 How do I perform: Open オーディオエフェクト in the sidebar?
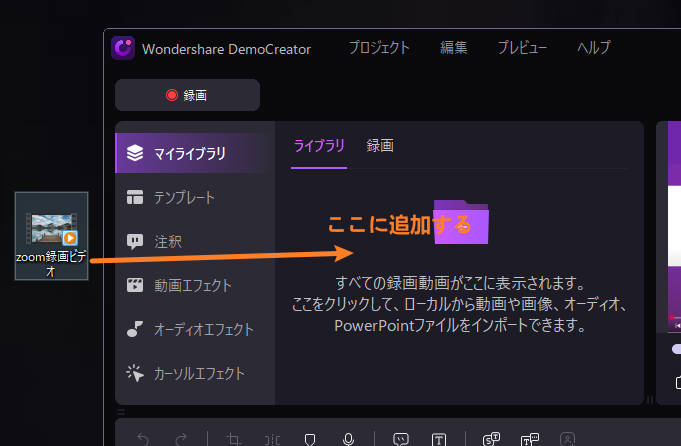pyautogui.click(x=195, y=329)
